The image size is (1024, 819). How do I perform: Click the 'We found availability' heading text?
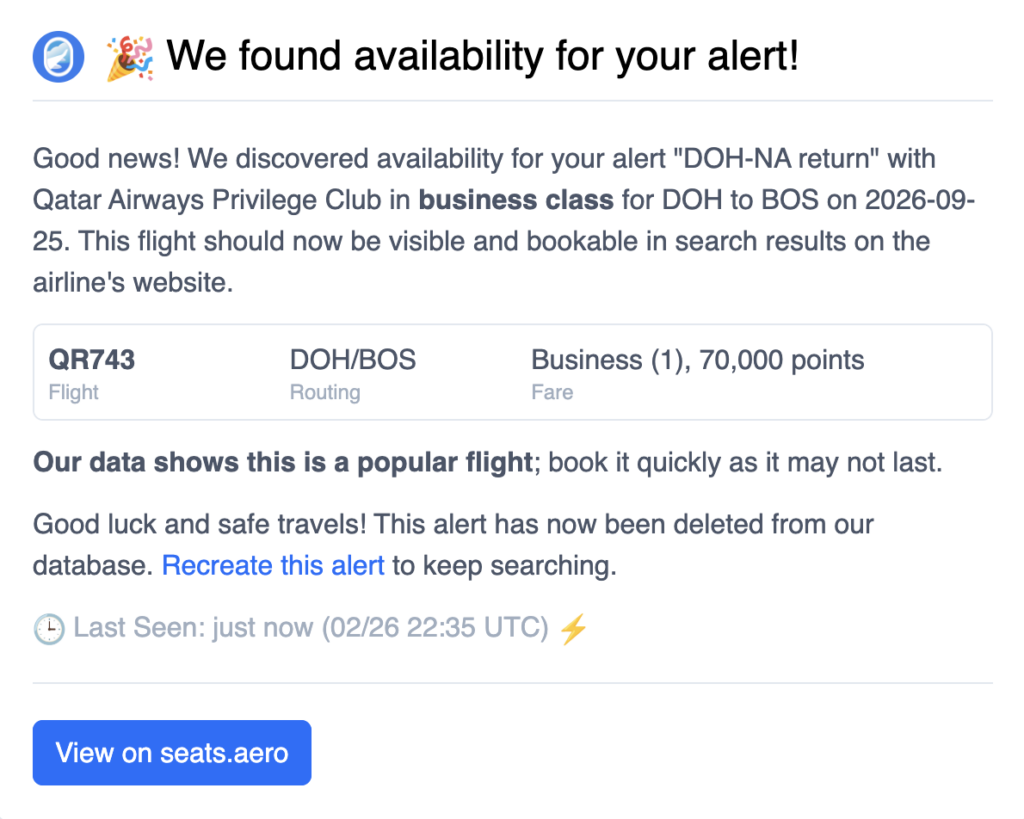(482, 56)
